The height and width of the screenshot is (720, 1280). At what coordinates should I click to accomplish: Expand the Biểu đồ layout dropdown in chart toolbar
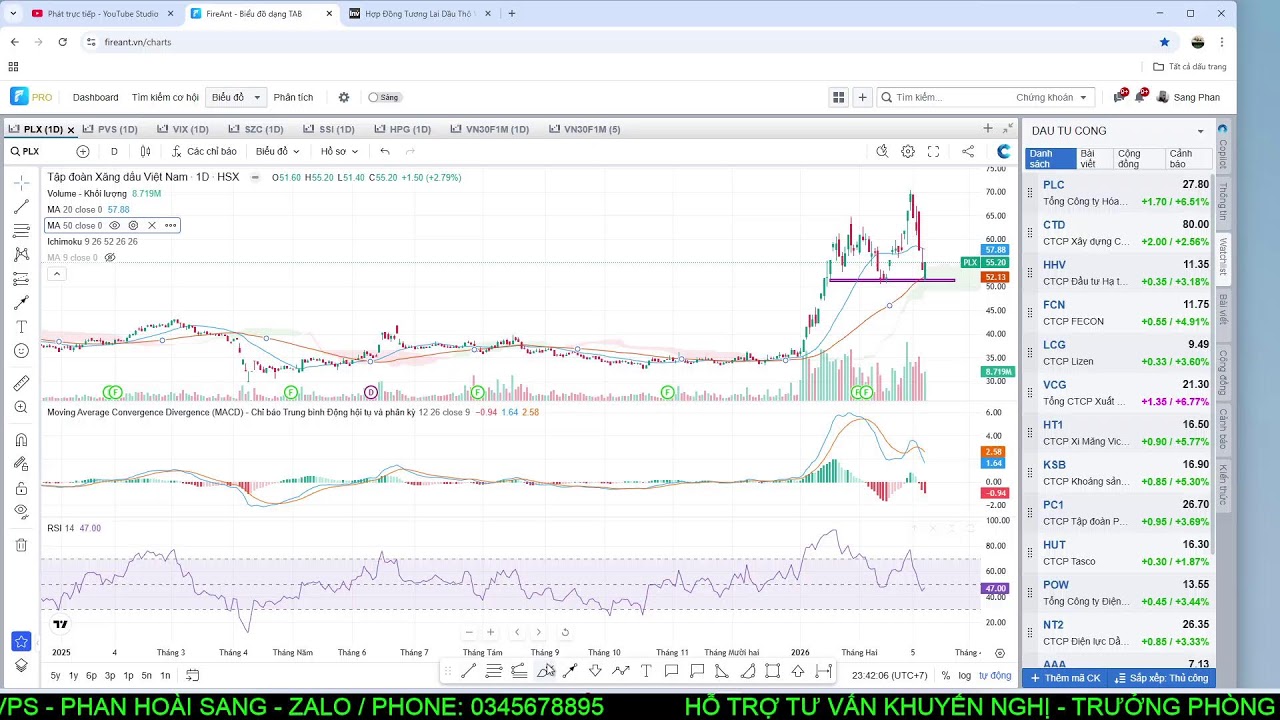[x=277, y=151]
